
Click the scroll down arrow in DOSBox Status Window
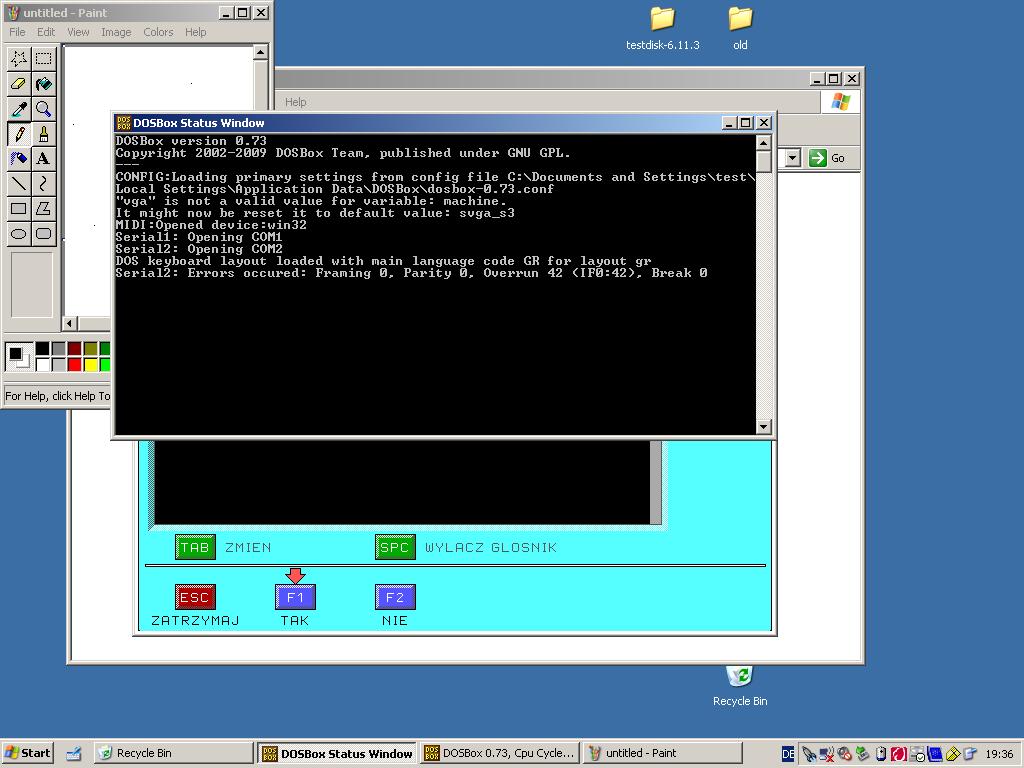point(763,426)
